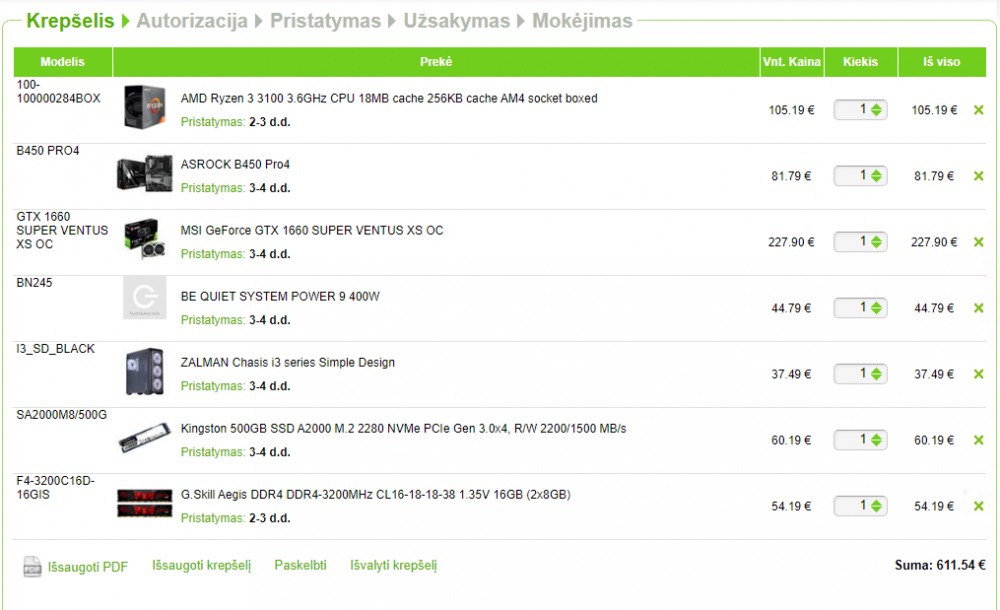Click the Prekė column header
Screen dimensions: 1000x610
pos(436,62)
